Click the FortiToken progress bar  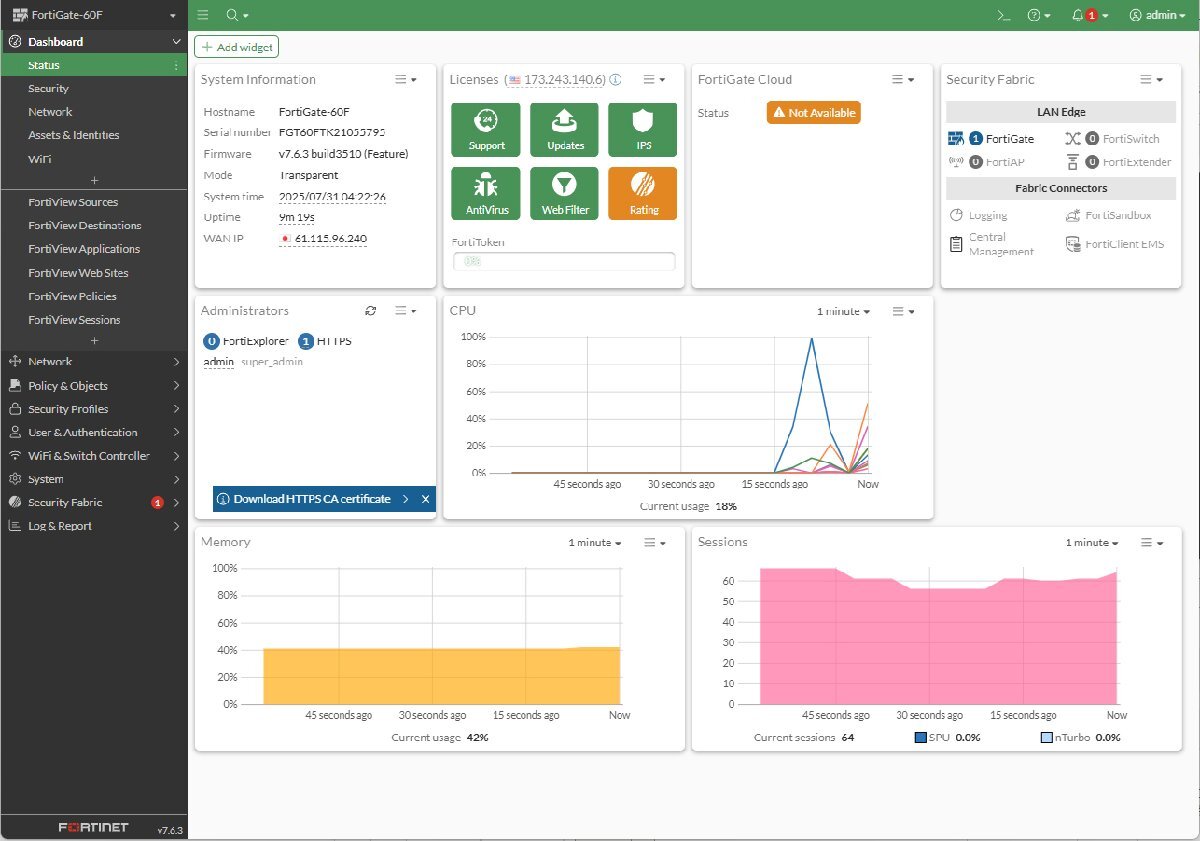click(x=564, y=261)
